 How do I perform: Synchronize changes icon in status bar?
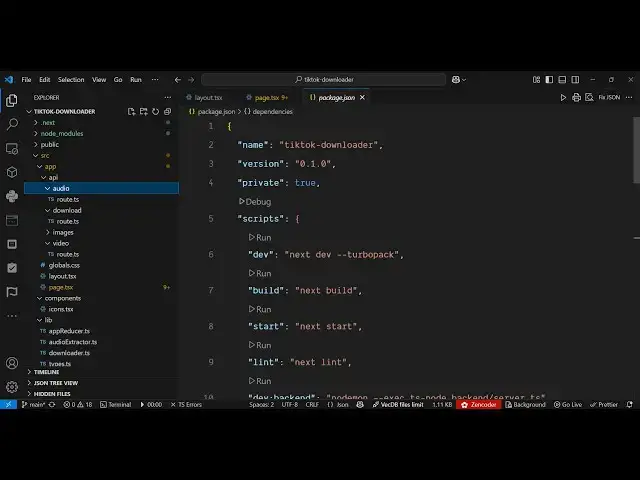click(52, 404)
